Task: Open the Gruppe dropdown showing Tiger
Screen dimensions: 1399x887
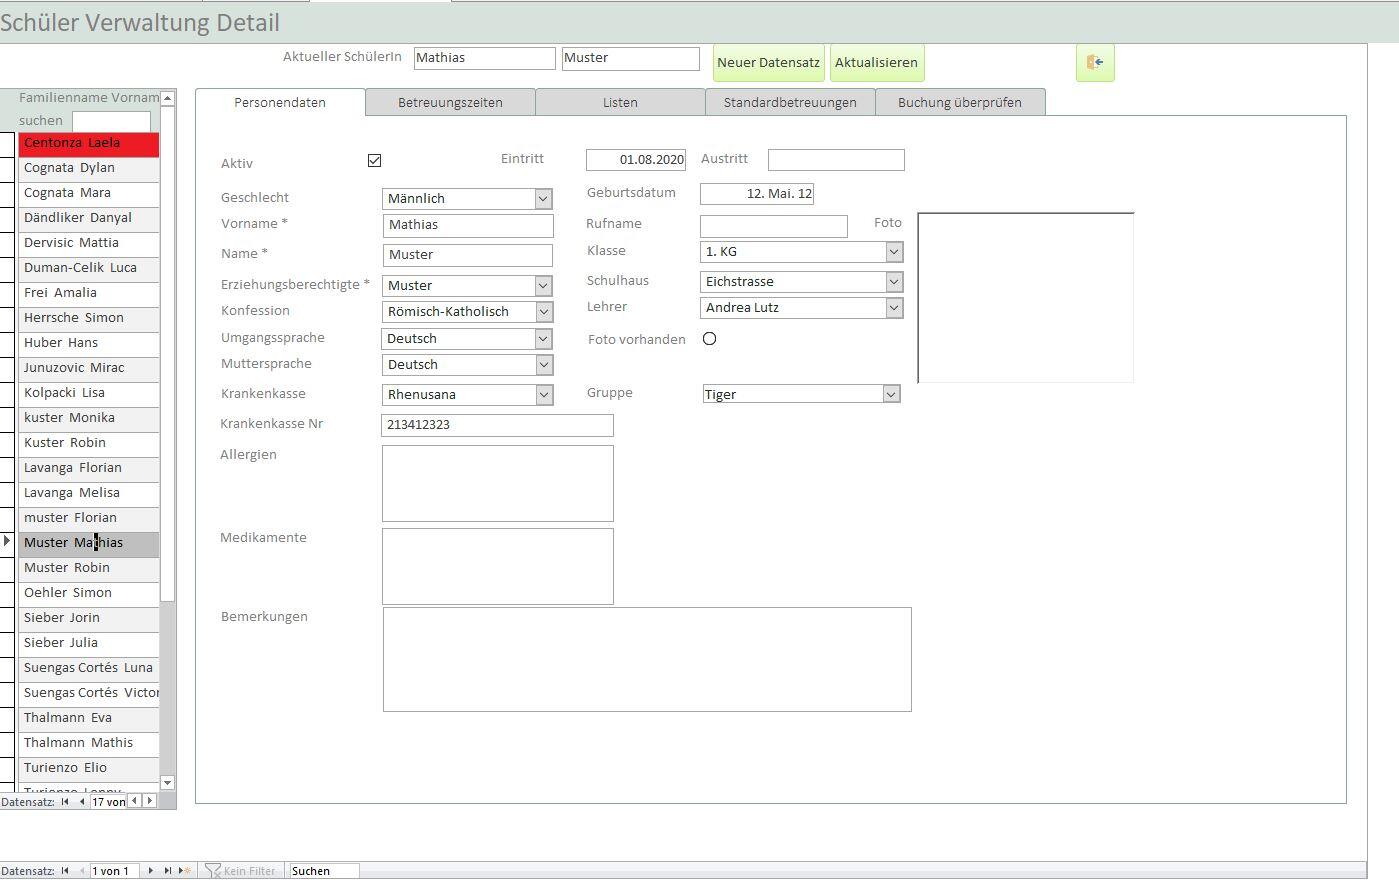Action: [x=890, y=394]
